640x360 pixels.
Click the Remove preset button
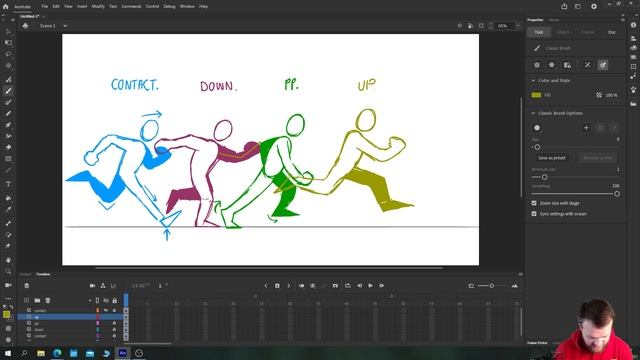click(598, 158)
